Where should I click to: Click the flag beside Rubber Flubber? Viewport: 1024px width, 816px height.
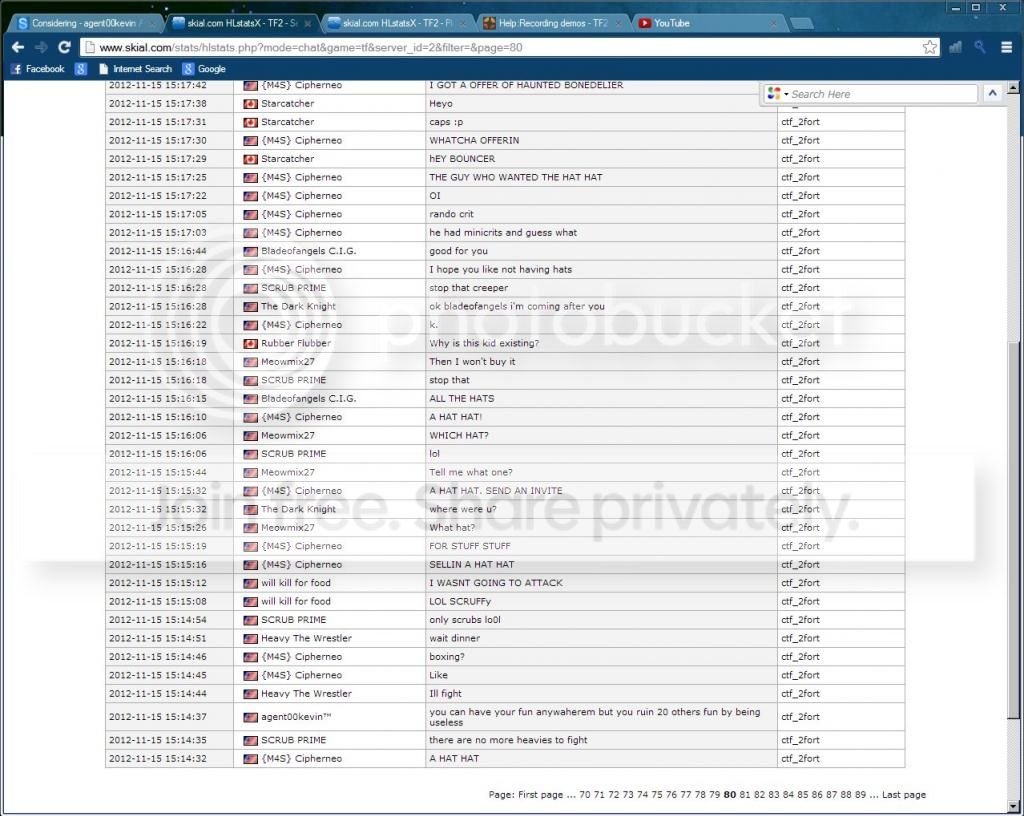pos(250,343)
